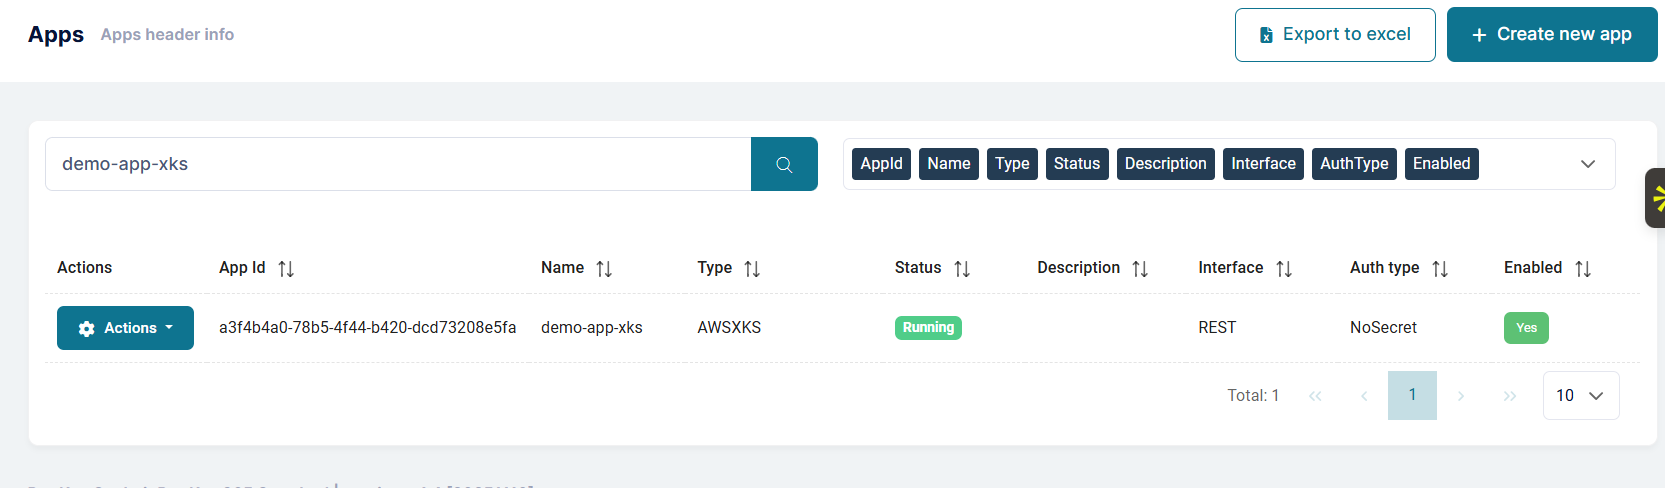Click the Status column chip

pos(1077,164)
